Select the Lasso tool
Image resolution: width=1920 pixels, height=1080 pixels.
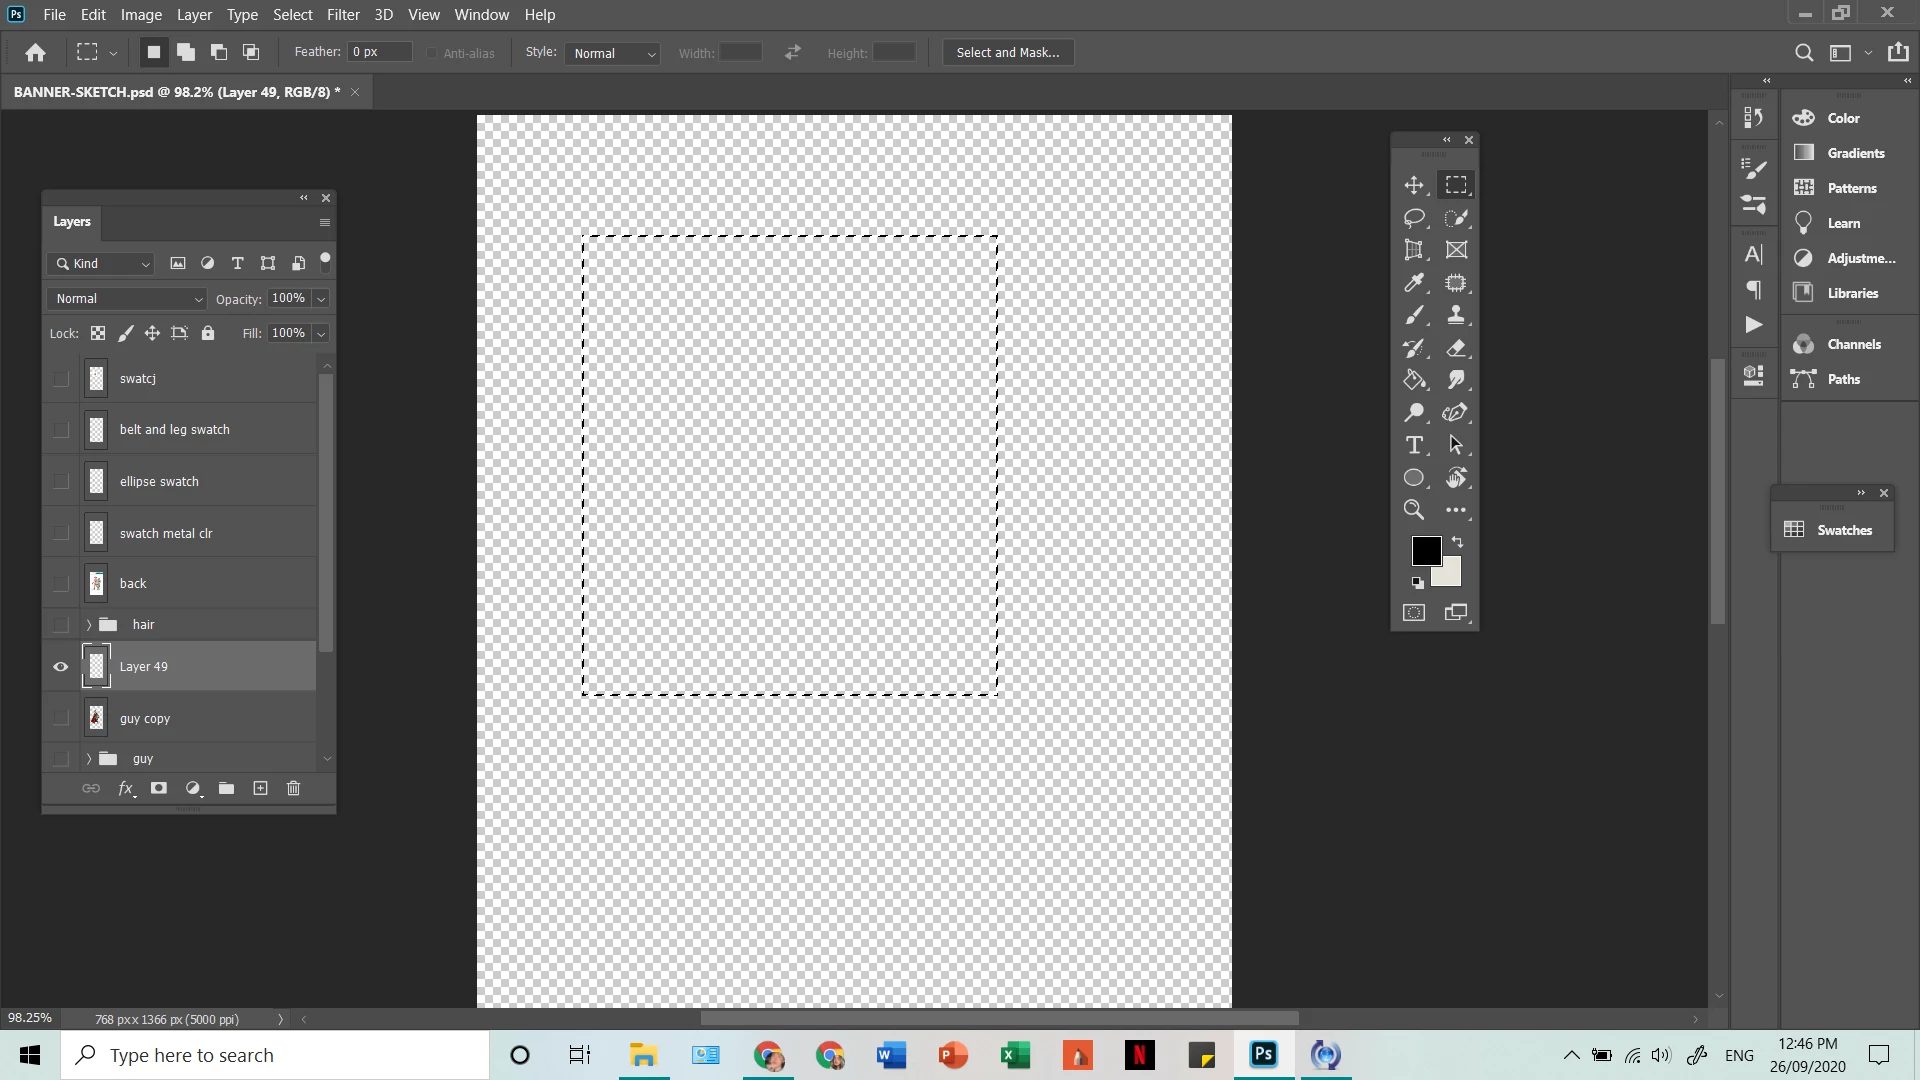point(1413,218)
